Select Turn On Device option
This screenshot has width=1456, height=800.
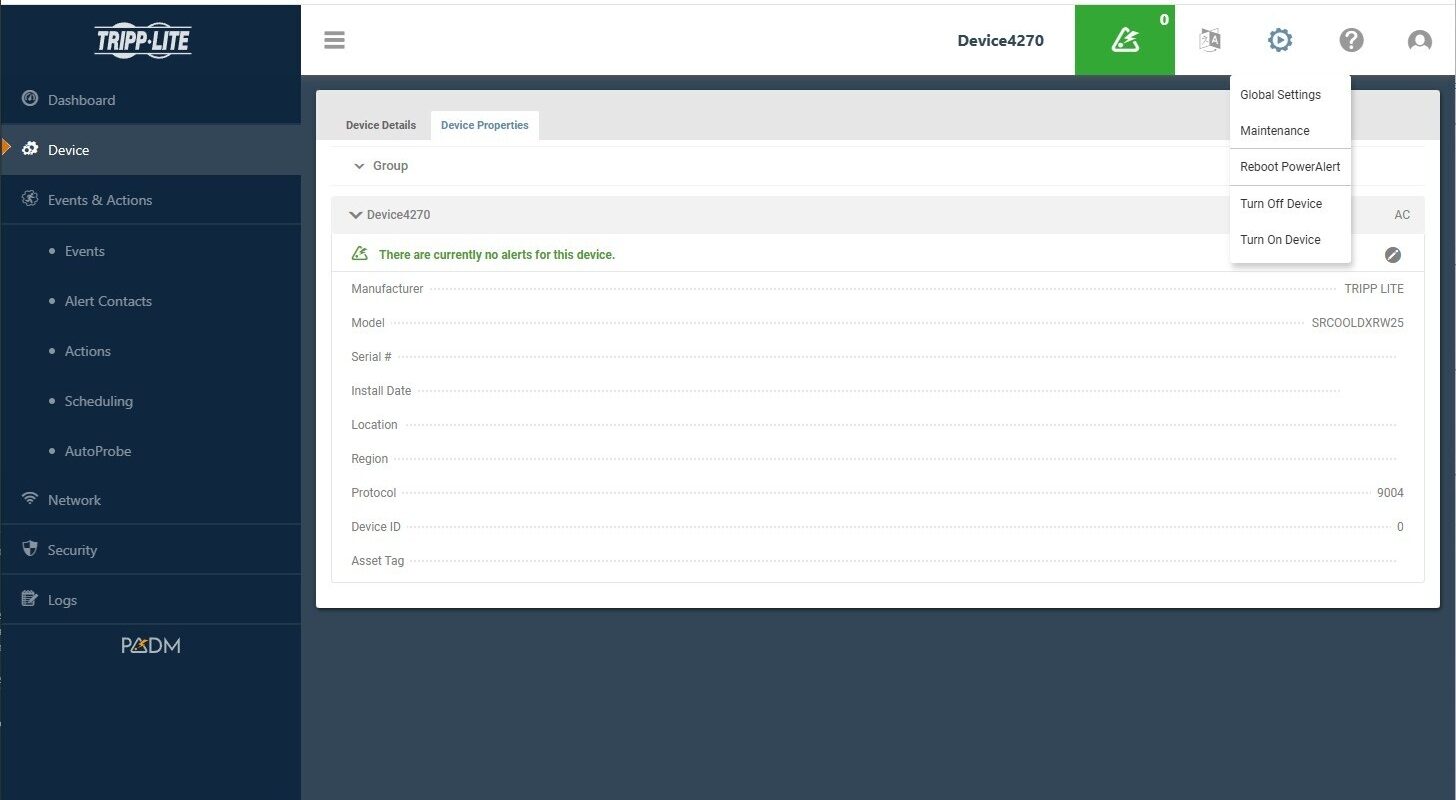click(x=1280, y=240)
